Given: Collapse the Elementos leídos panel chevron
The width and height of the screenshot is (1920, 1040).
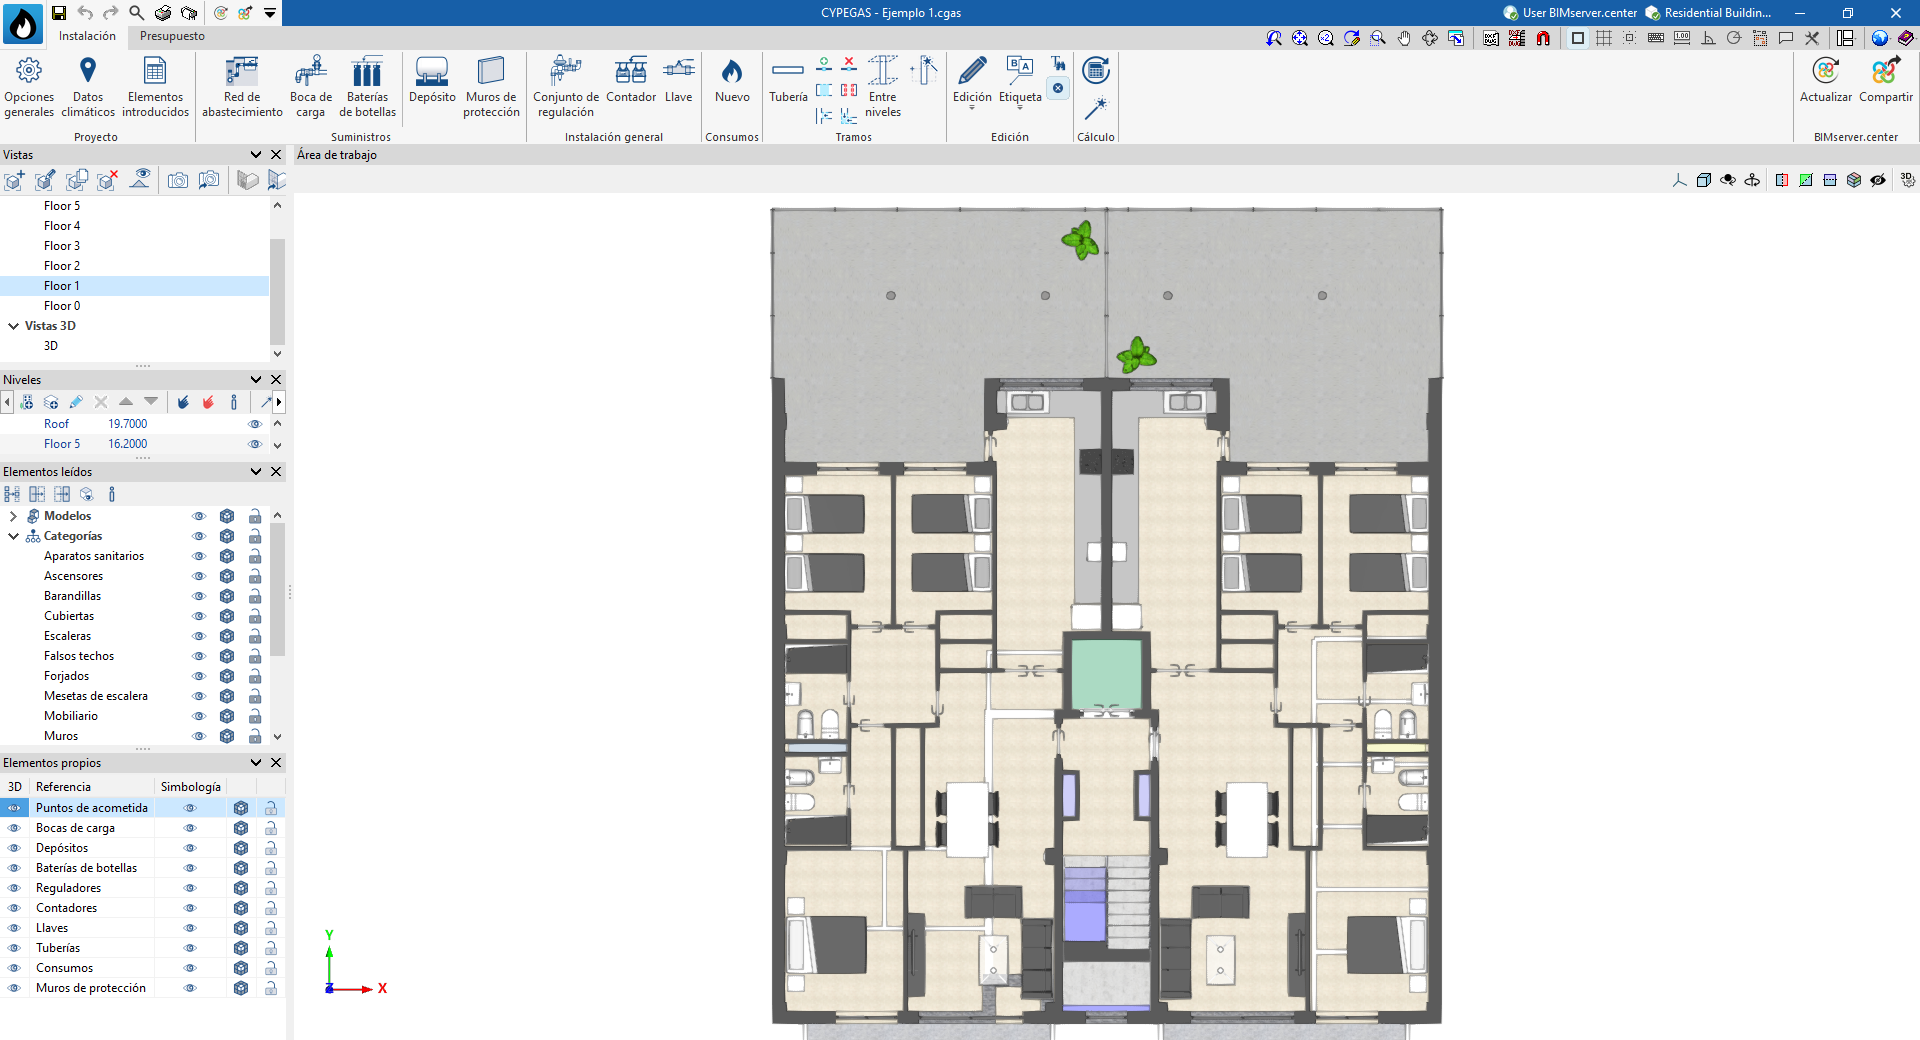Looking at the screenshot, I should coord(256,472).
